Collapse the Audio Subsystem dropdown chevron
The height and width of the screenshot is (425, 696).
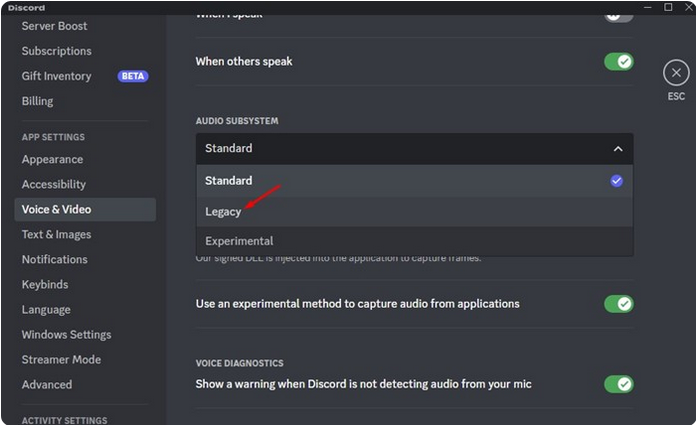[x=617, y=149]
